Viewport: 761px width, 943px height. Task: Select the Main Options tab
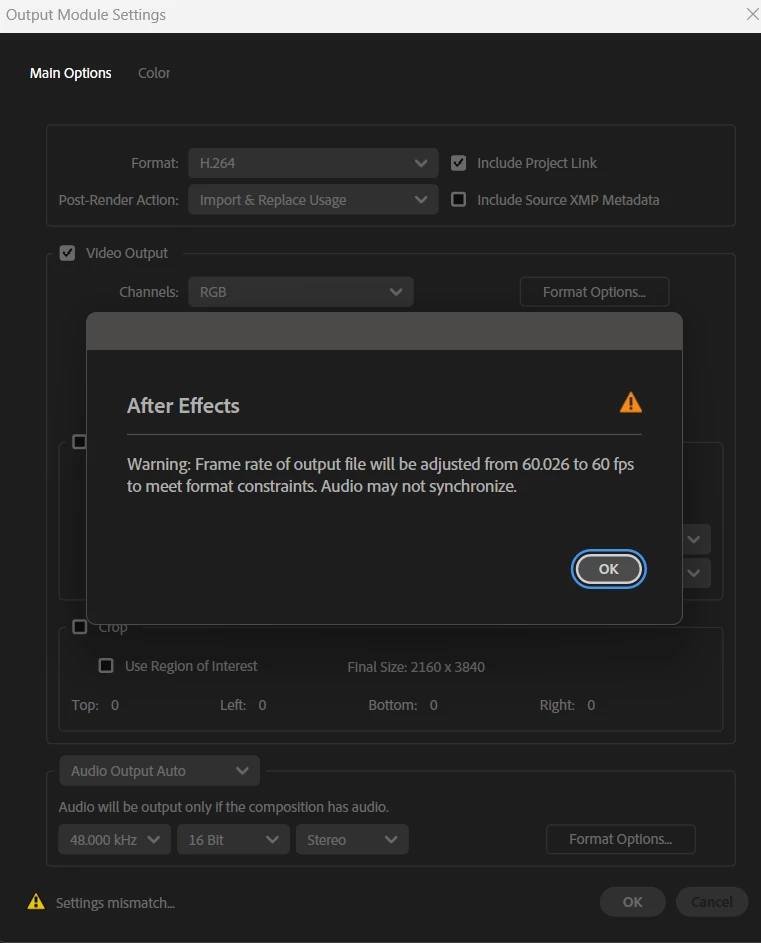coord(70,73)
